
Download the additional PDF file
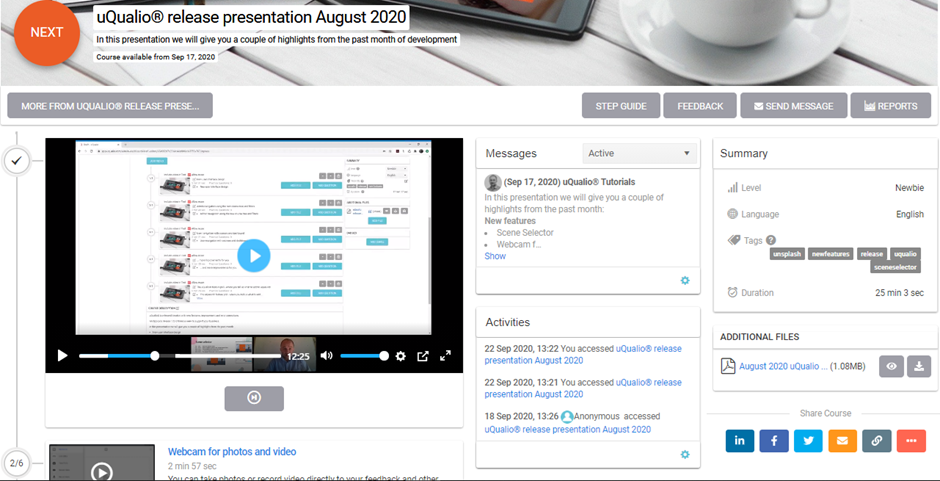point(918,366)
